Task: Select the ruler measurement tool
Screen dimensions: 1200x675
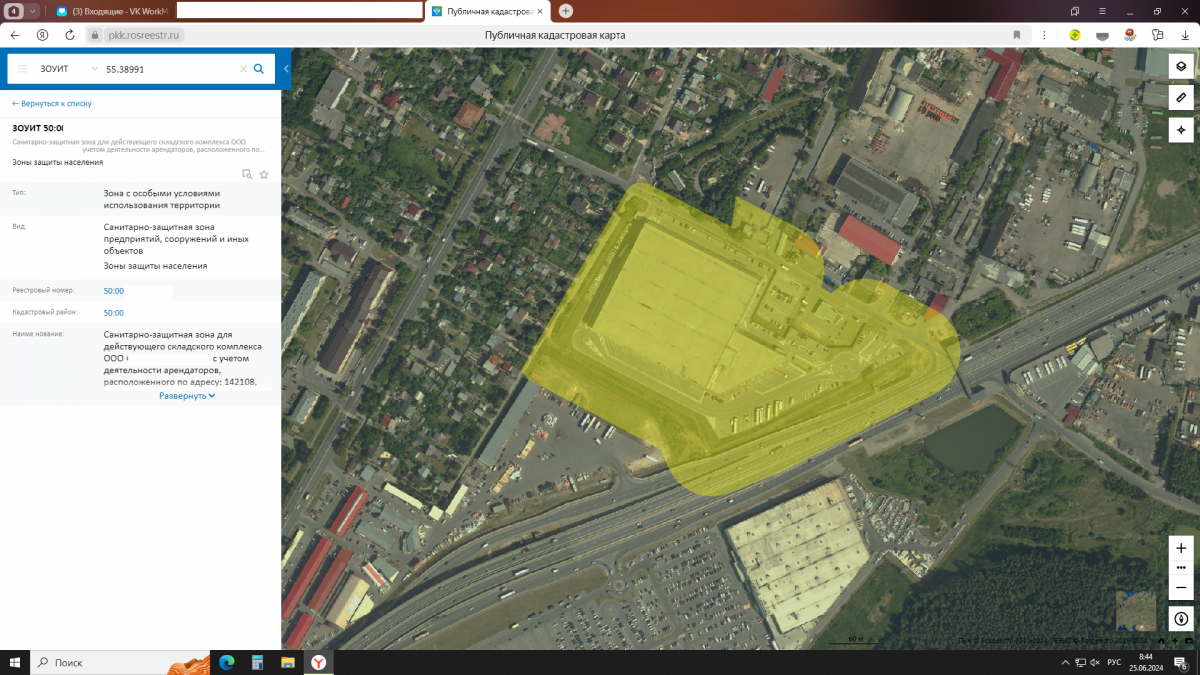Action: click(1181, 98)
